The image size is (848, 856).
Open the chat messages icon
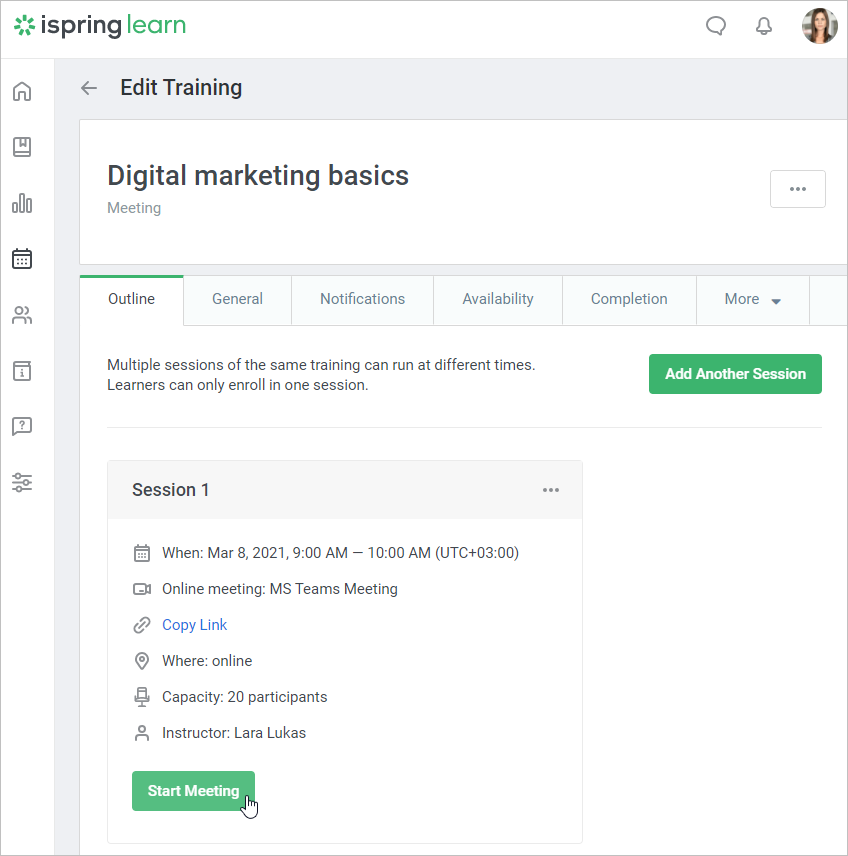pyautogui.click(x=716, y=26)
